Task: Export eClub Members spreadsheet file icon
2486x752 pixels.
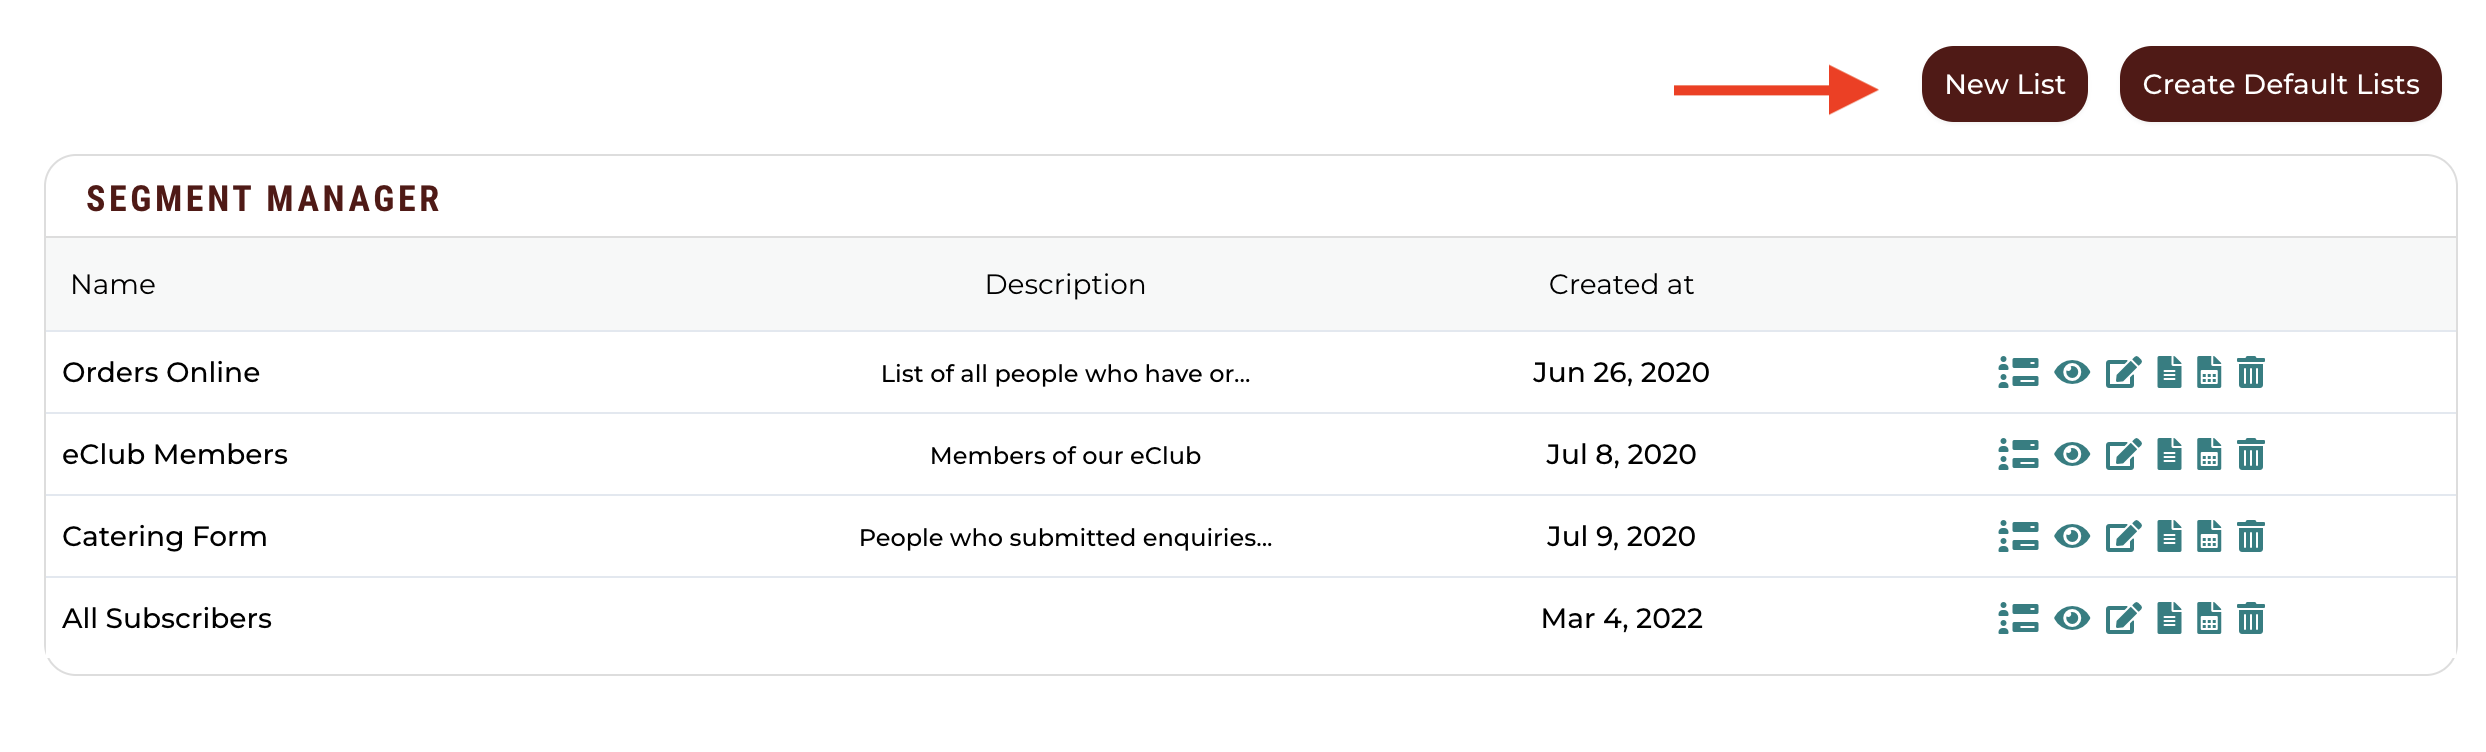Action: 2209,454
